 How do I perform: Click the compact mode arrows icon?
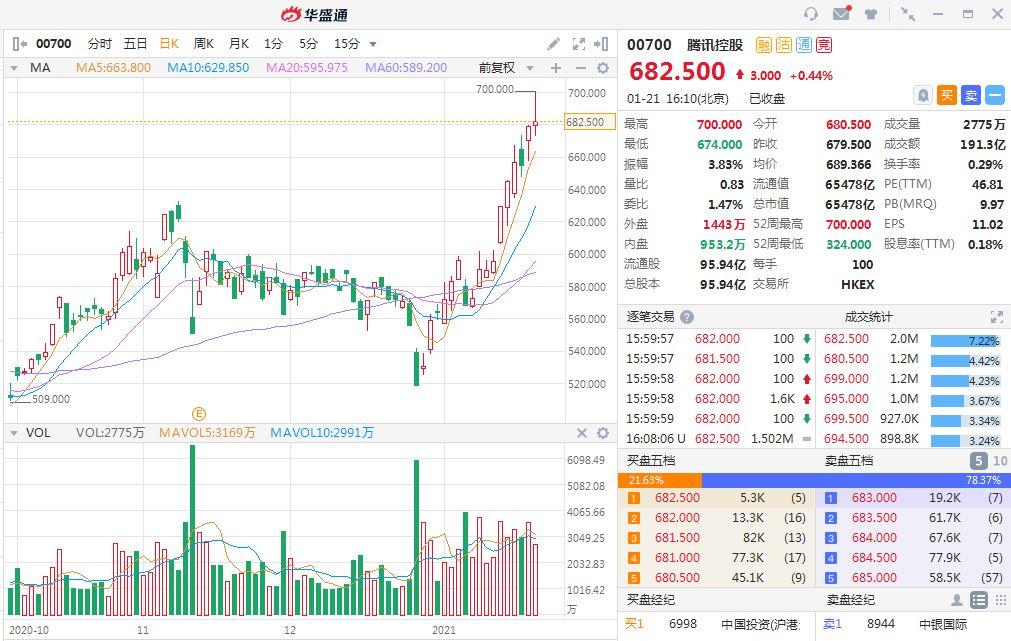(908, 14)
